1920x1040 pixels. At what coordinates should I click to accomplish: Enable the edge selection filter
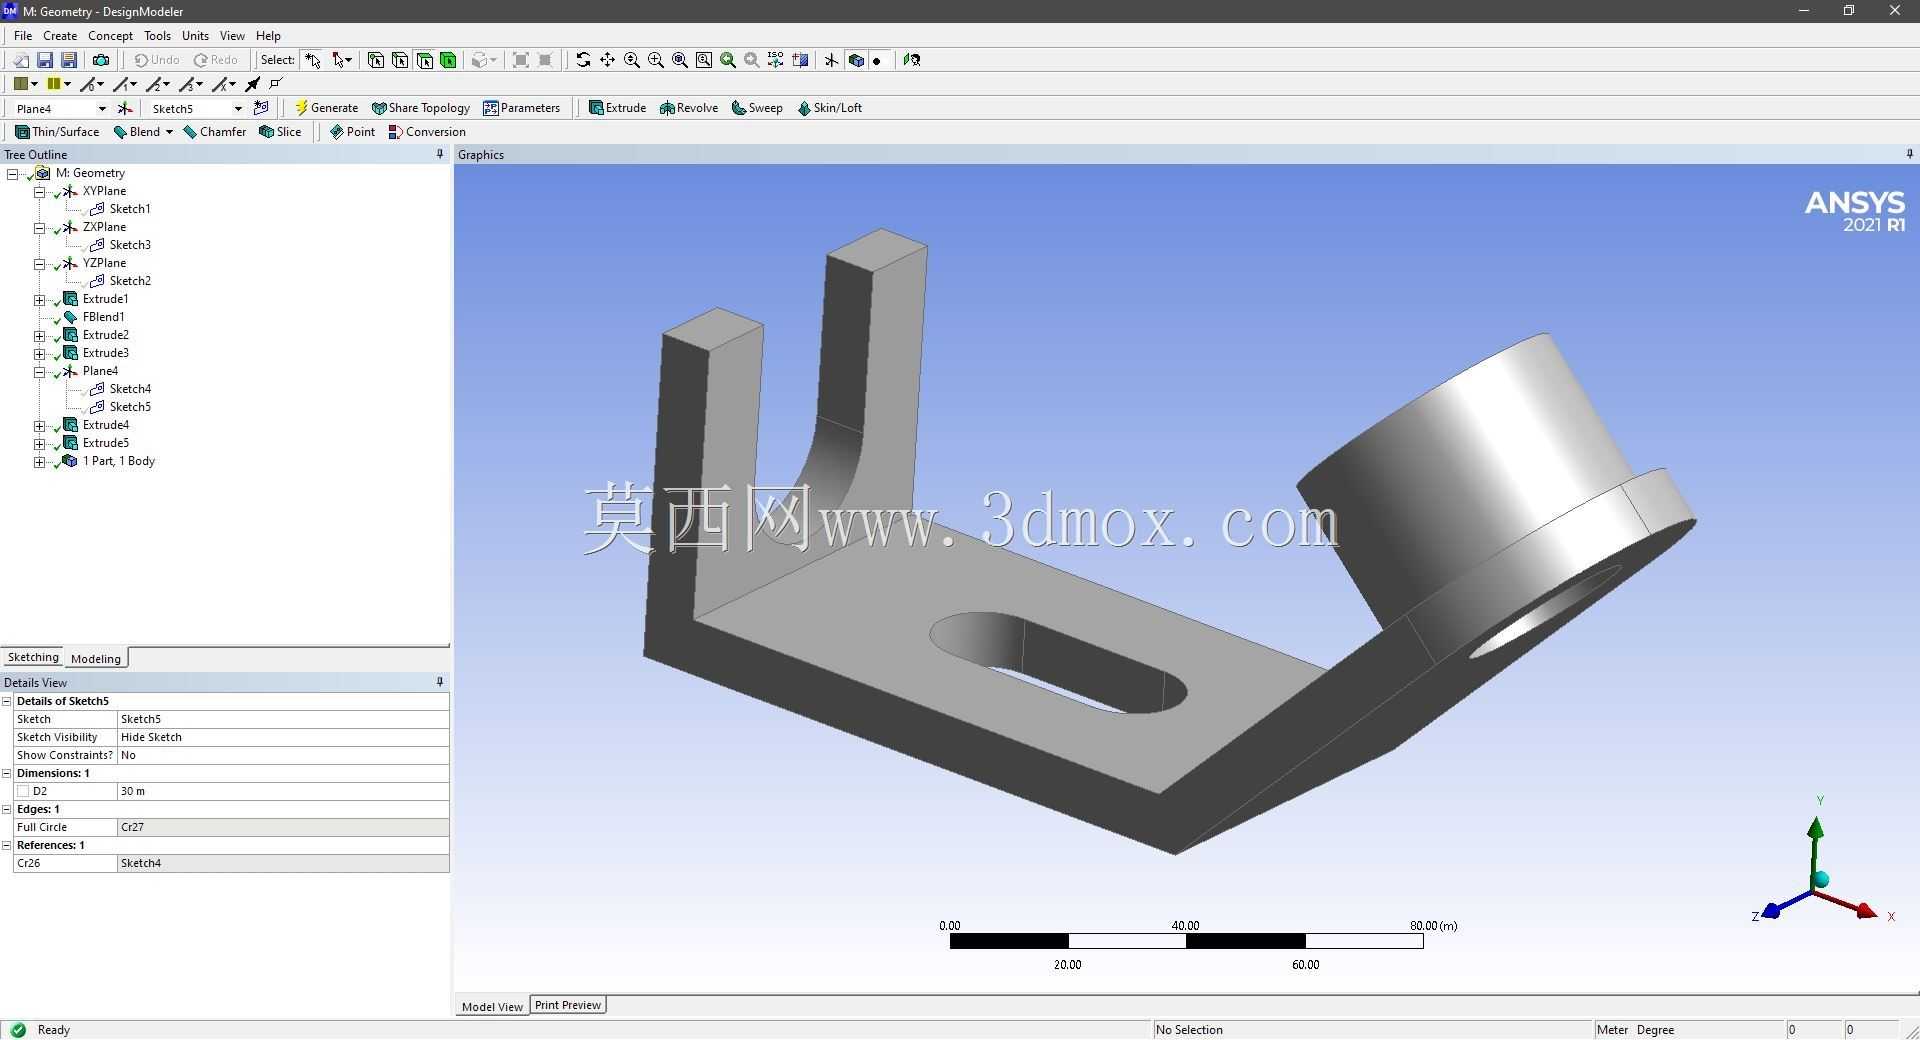tap(400, 60)
